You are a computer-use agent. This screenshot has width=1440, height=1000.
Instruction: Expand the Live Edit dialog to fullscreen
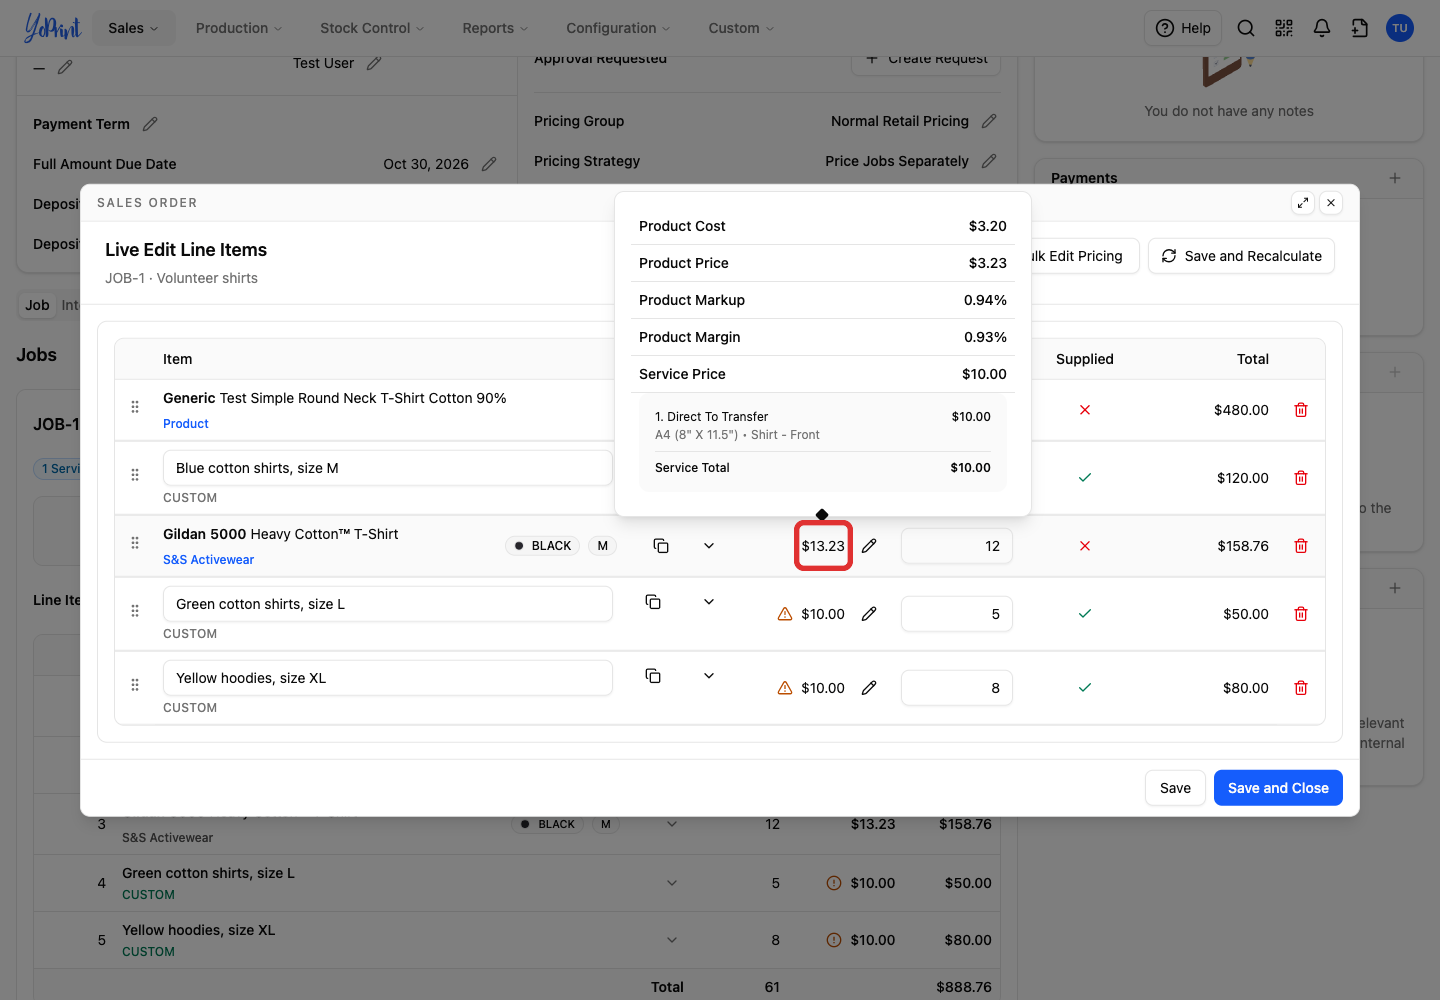[1303, 203]
